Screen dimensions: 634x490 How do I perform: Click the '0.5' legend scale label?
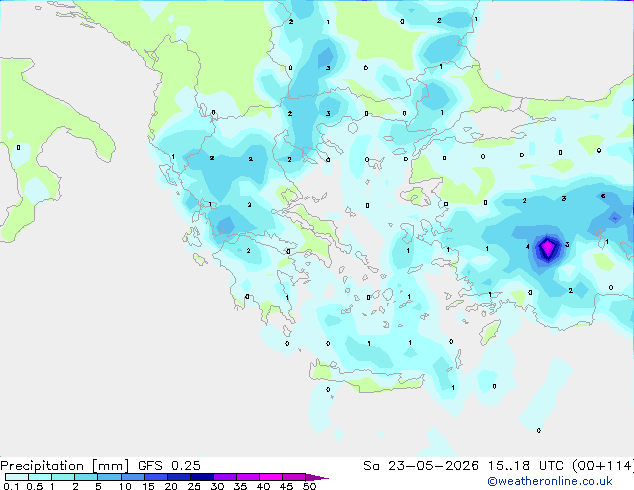[x=35, y=486]
